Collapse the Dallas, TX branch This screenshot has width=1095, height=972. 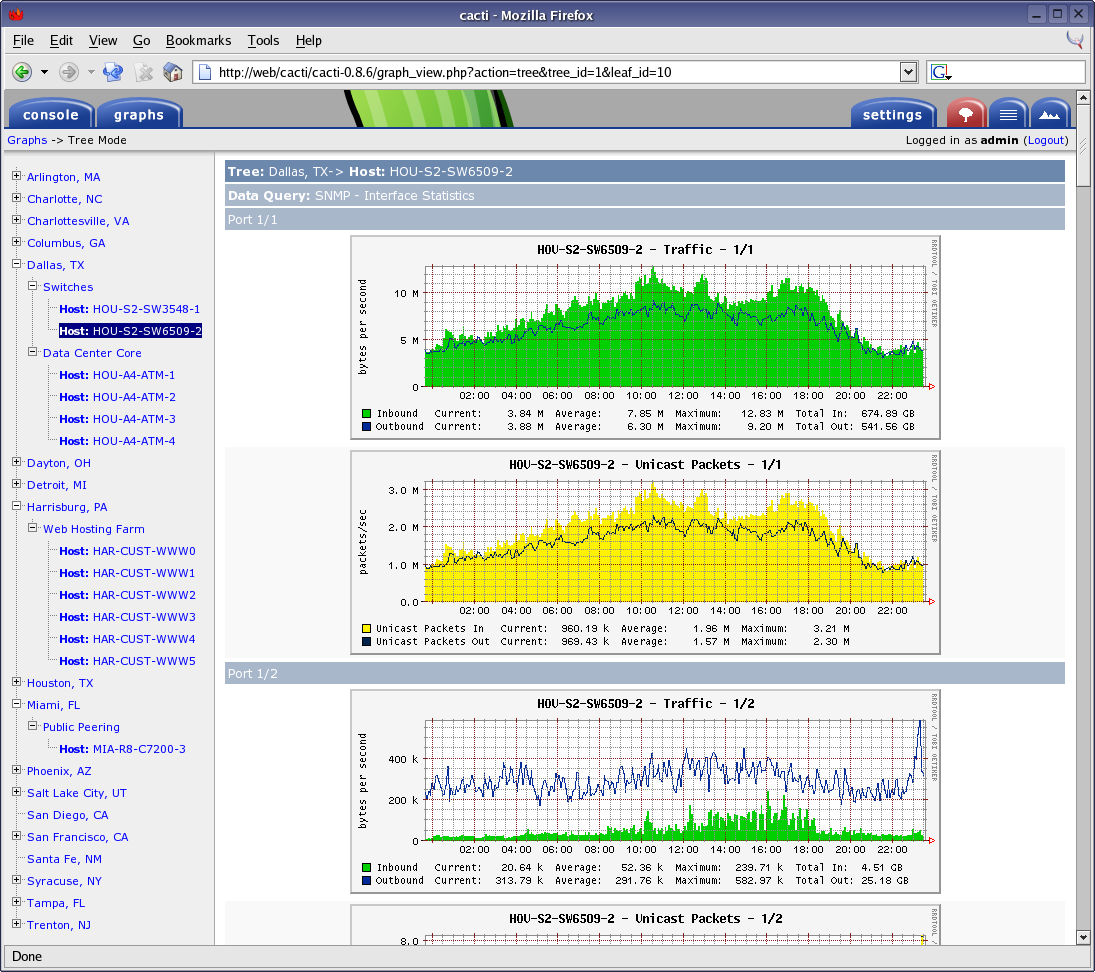14,265
